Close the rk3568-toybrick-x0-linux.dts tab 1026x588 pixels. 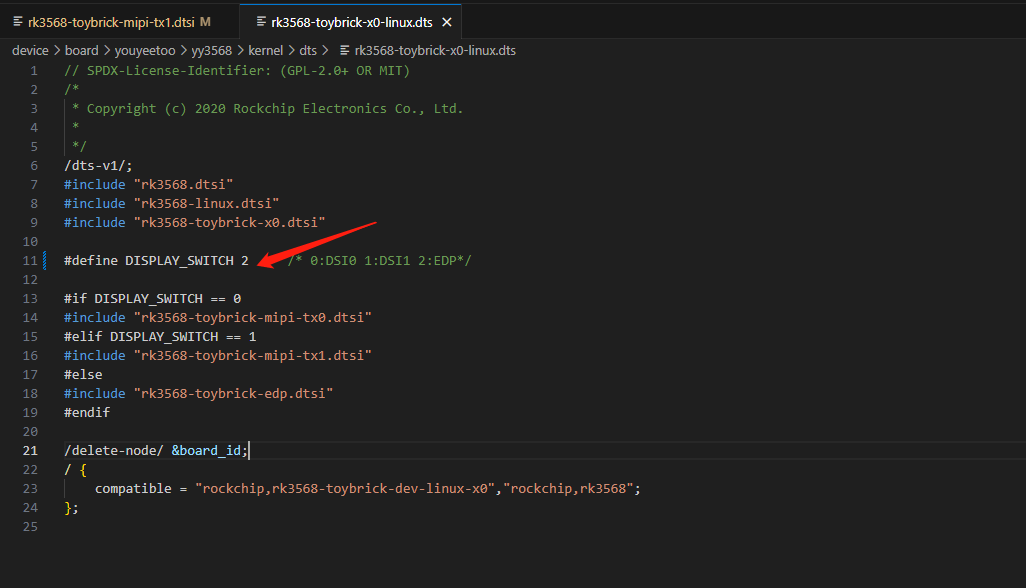coord(446,22)
